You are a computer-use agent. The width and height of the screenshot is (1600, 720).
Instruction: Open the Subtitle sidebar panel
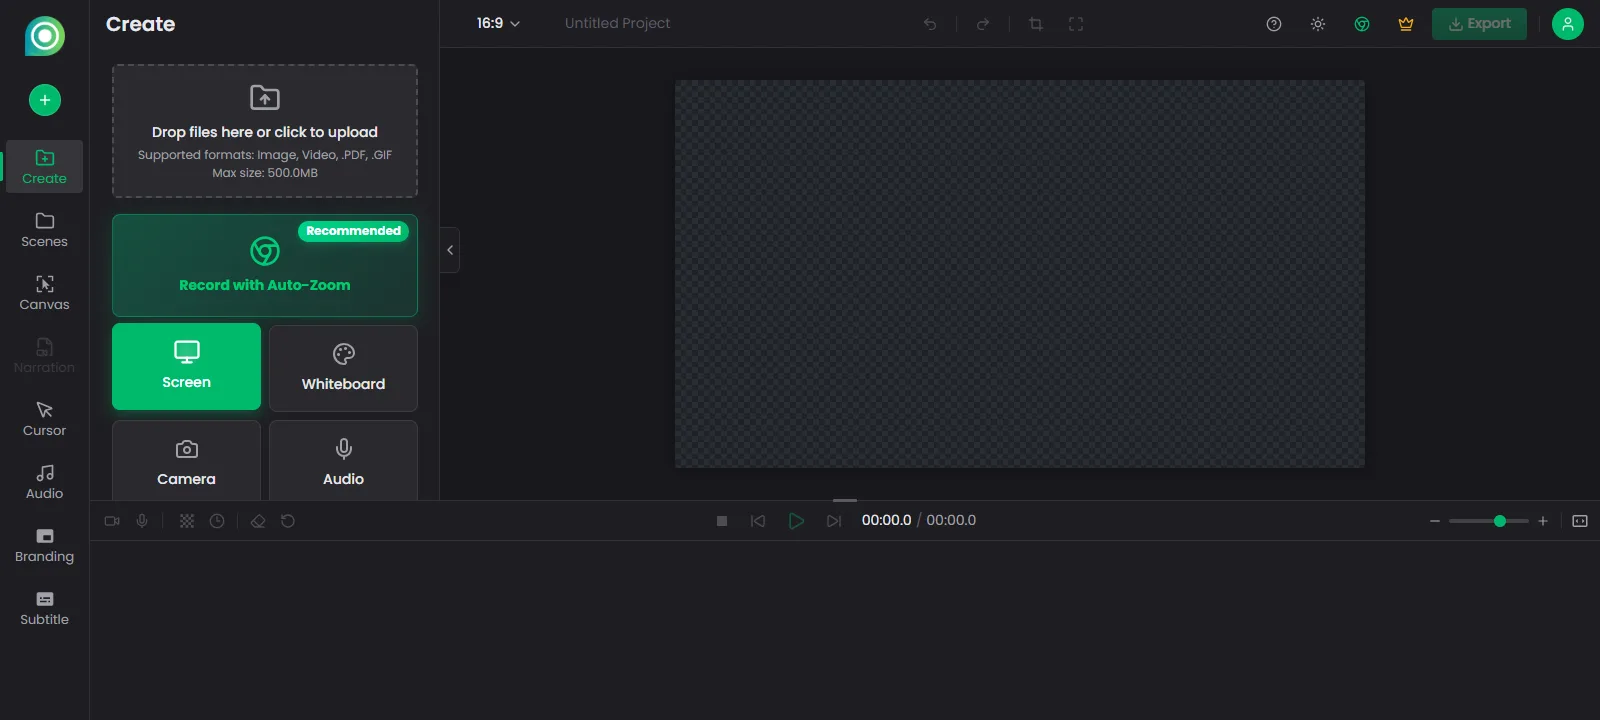click(x=44, y=608)
